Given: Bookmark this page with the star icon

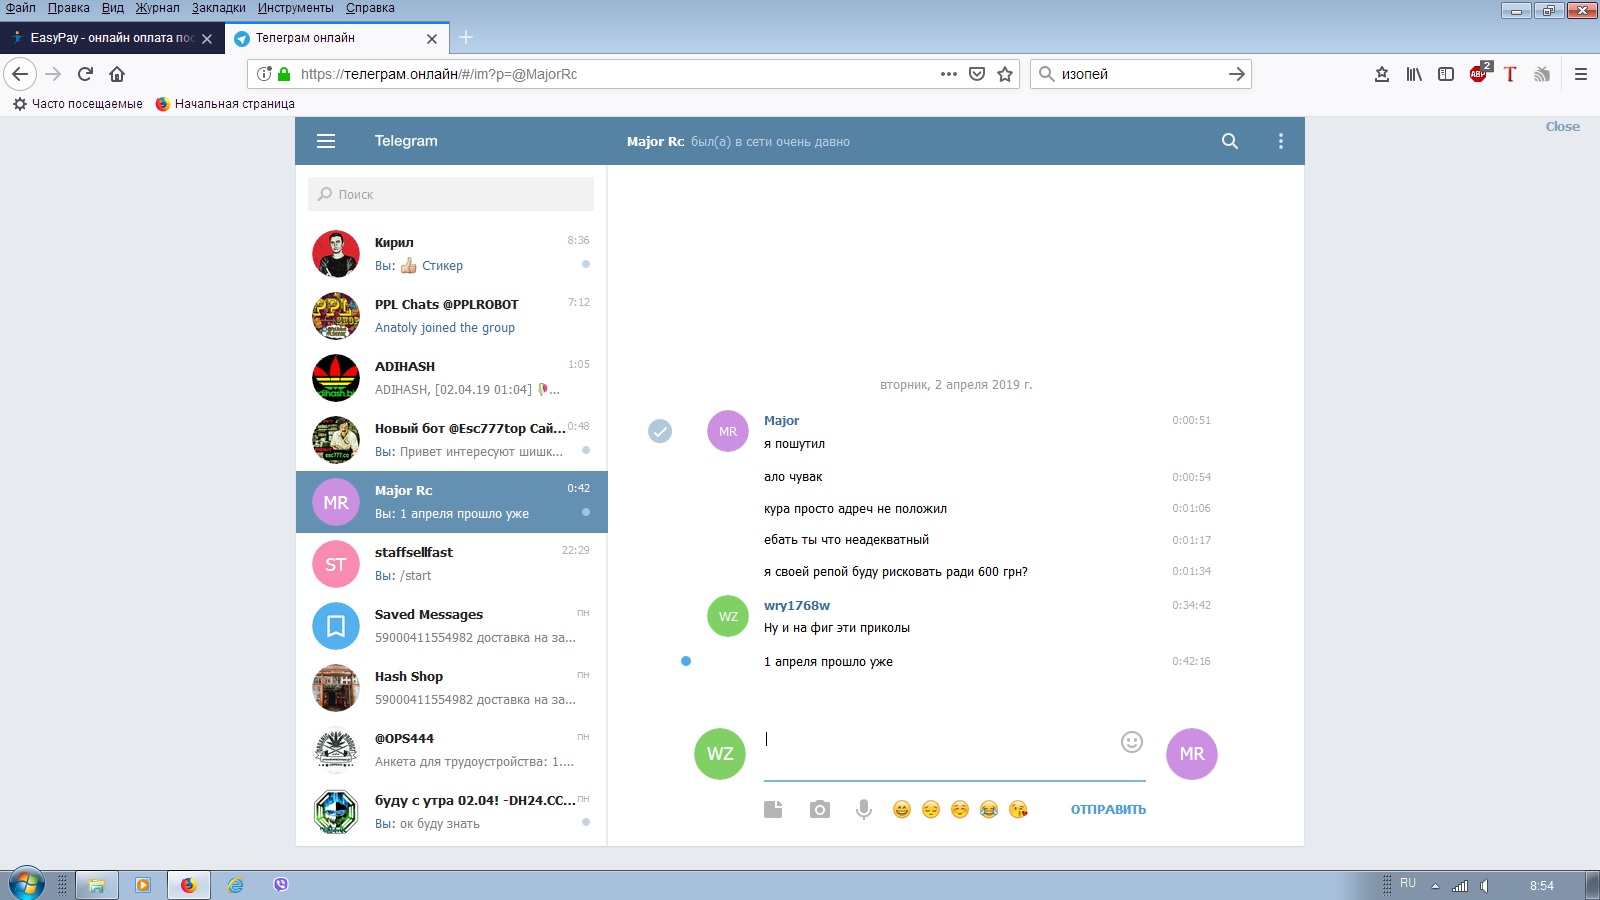Looking at the screenshot, I should tap(1005, 74).
